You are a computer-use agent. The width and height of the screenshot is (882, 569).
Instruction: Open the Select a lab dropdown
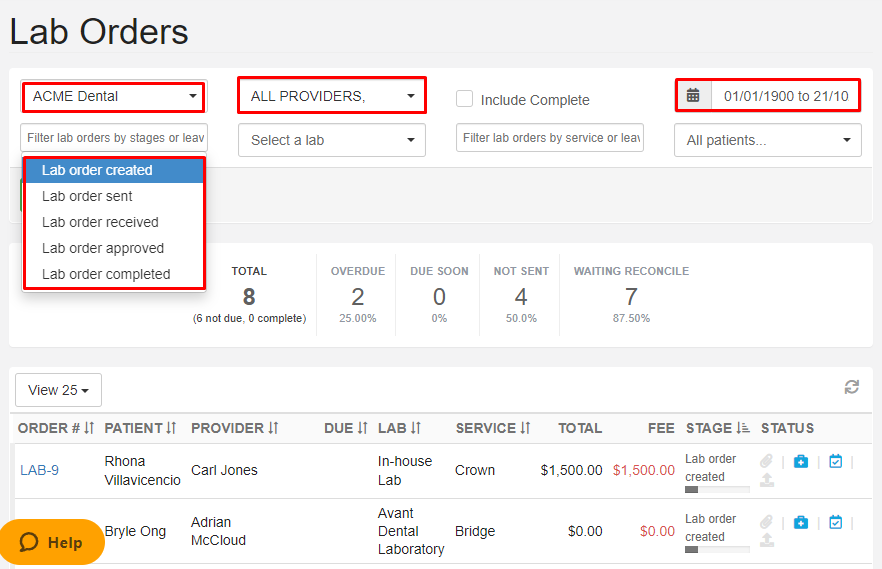(x=331, y=140)
